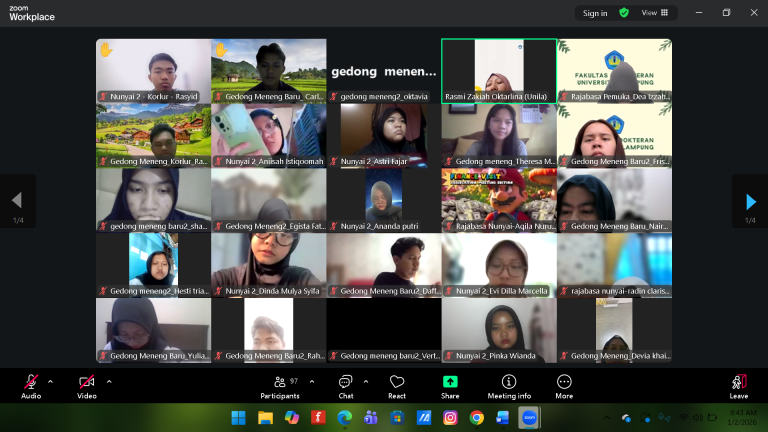Expand video options arrow
768x432 pixels.
point(109,382)
